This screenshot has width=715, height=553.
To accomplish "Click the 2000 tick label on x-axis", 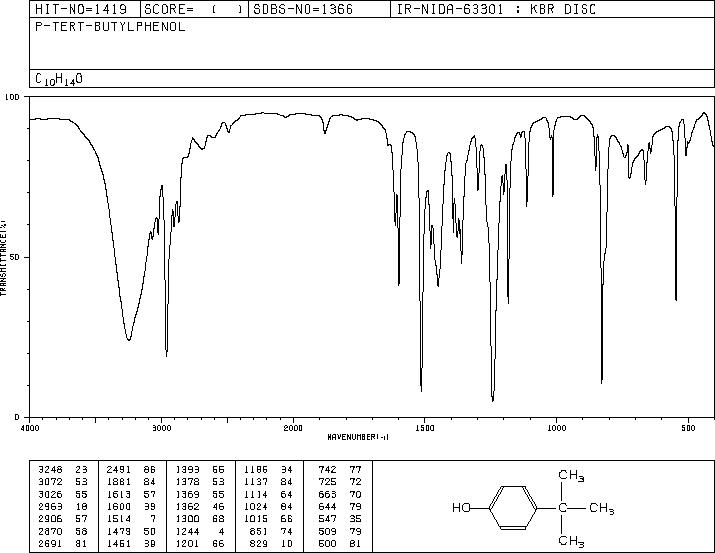I will click(x=293, y=428).
